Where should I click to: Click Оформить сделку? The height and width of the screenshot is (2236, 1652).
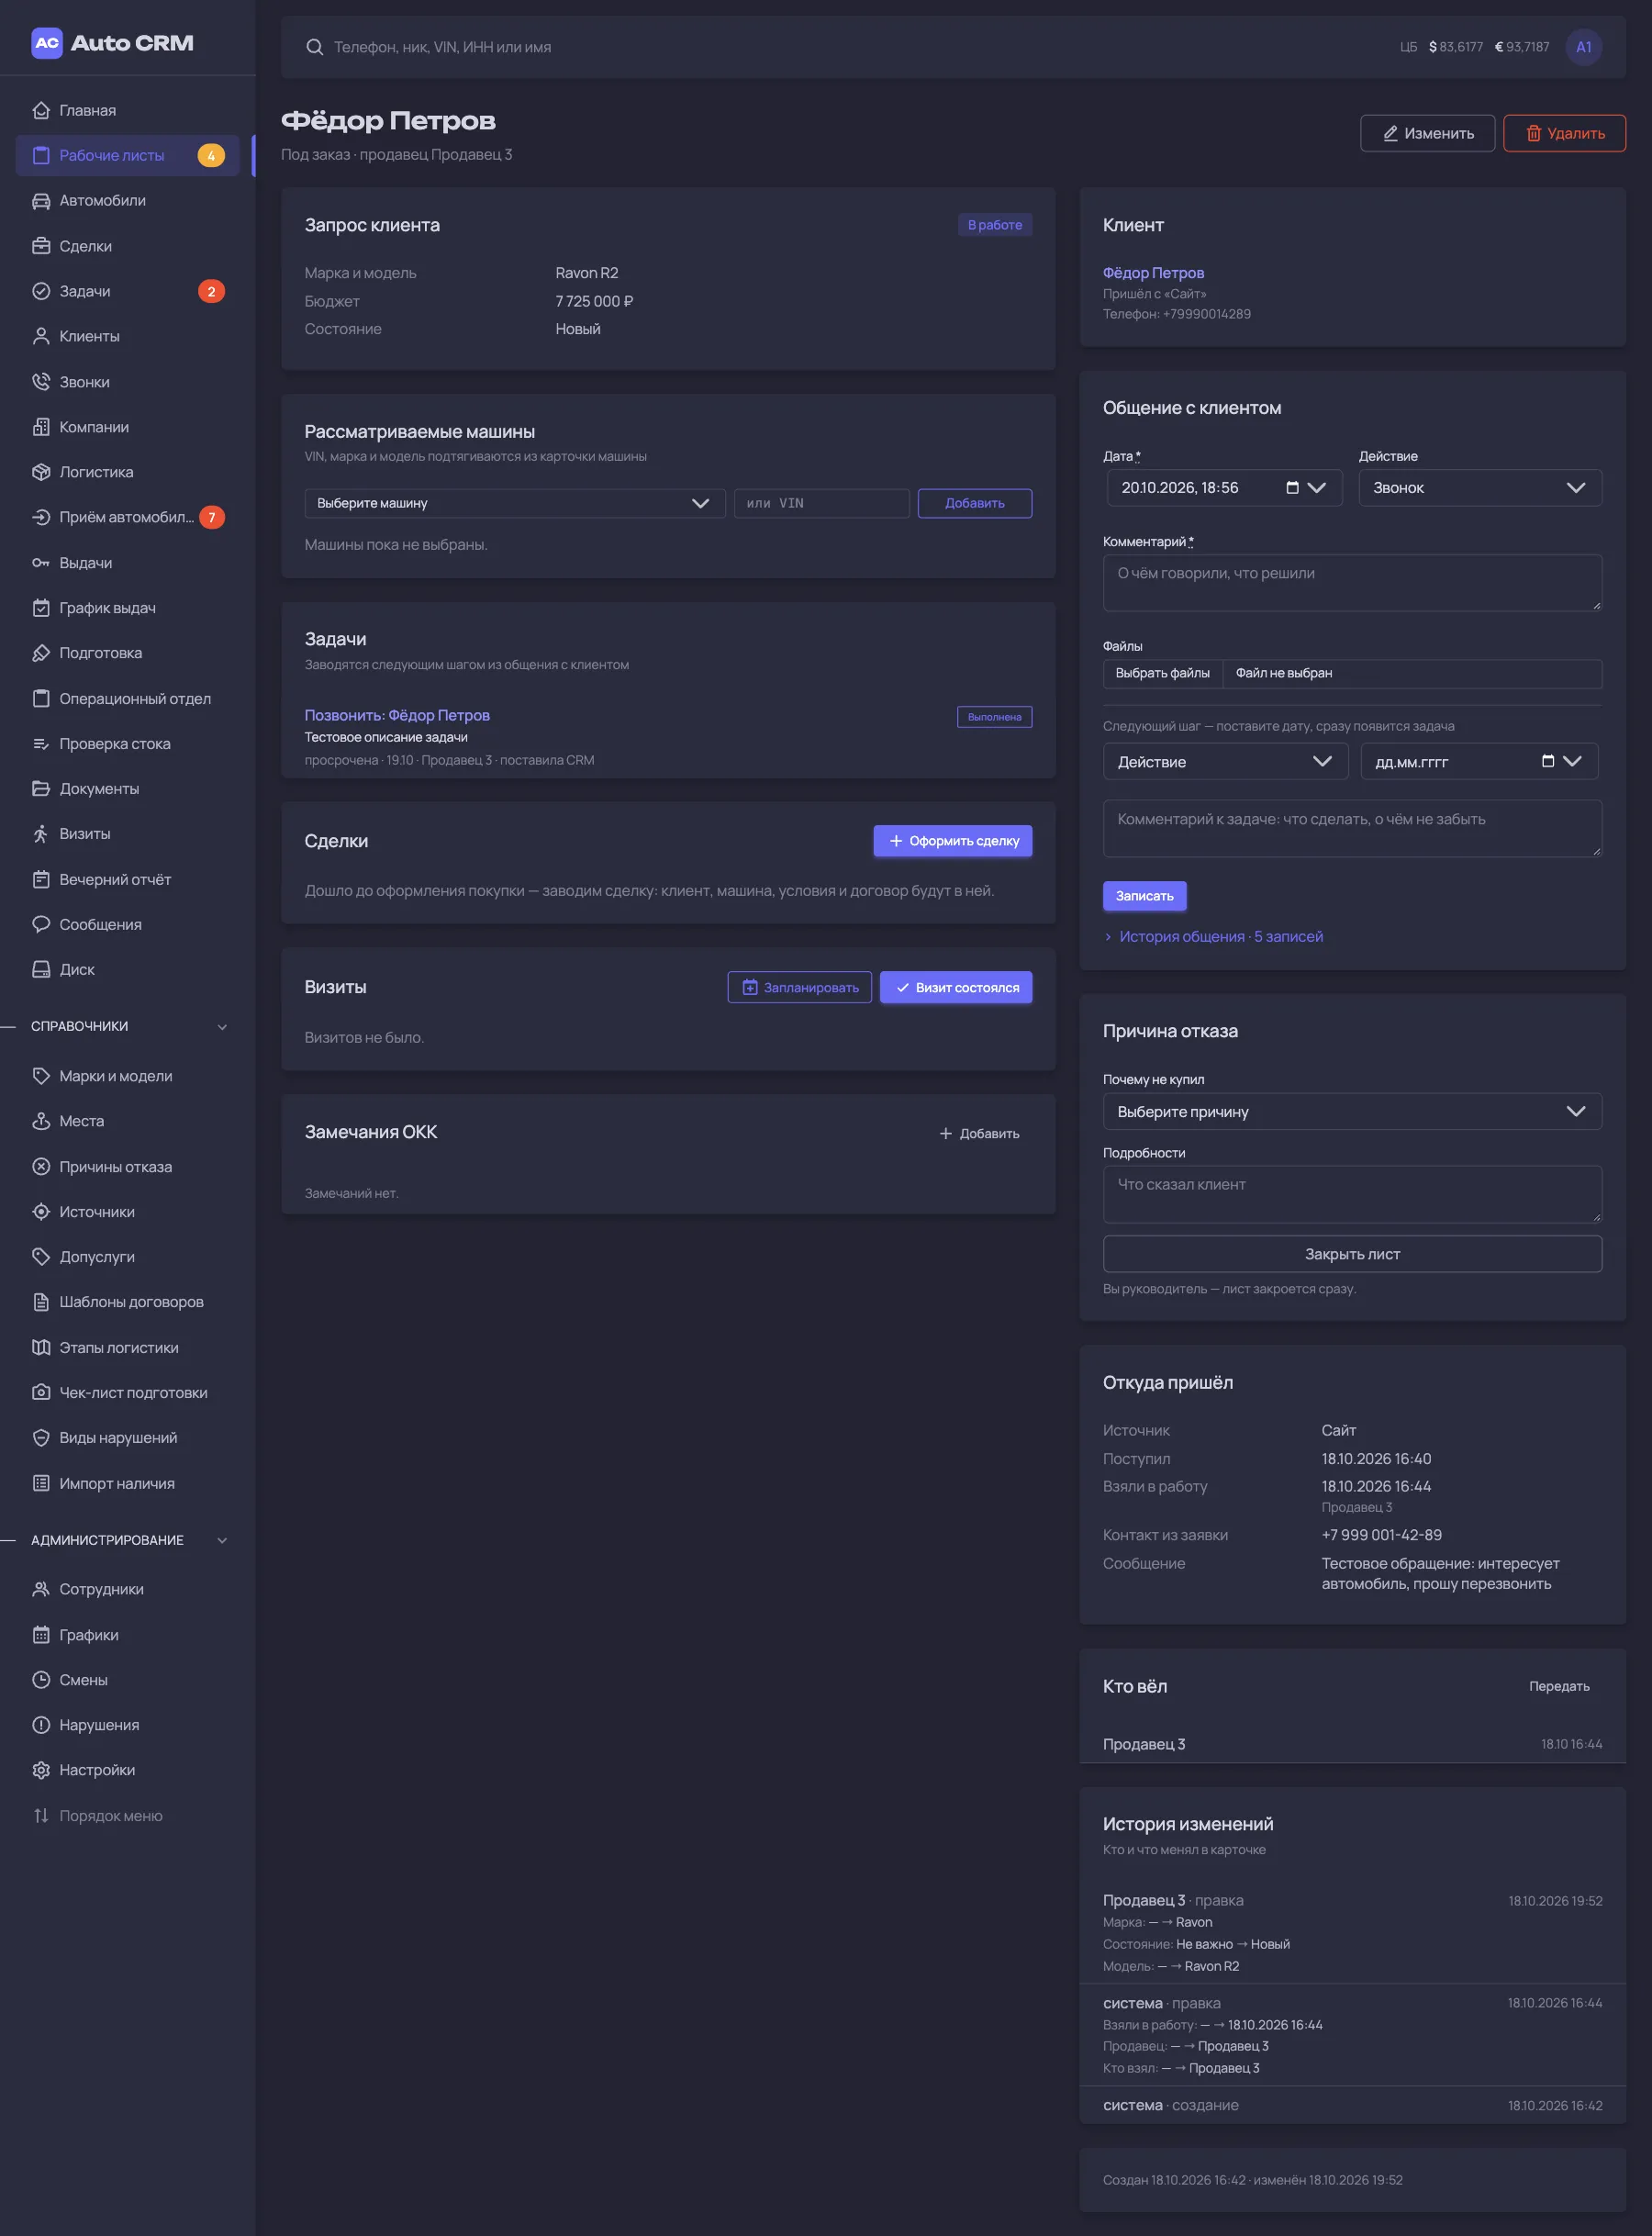[x=952, y=841]
